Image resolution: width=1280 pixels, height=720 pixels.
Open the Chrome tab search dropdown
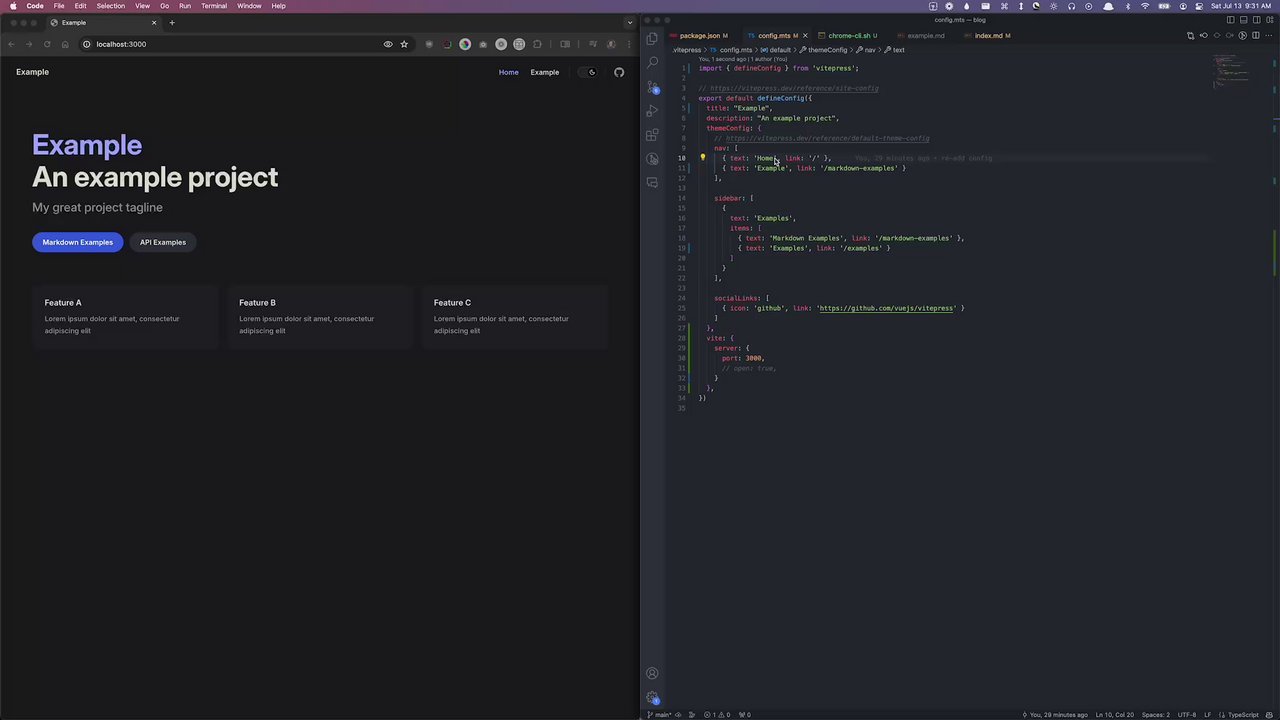tap(629, 22)
